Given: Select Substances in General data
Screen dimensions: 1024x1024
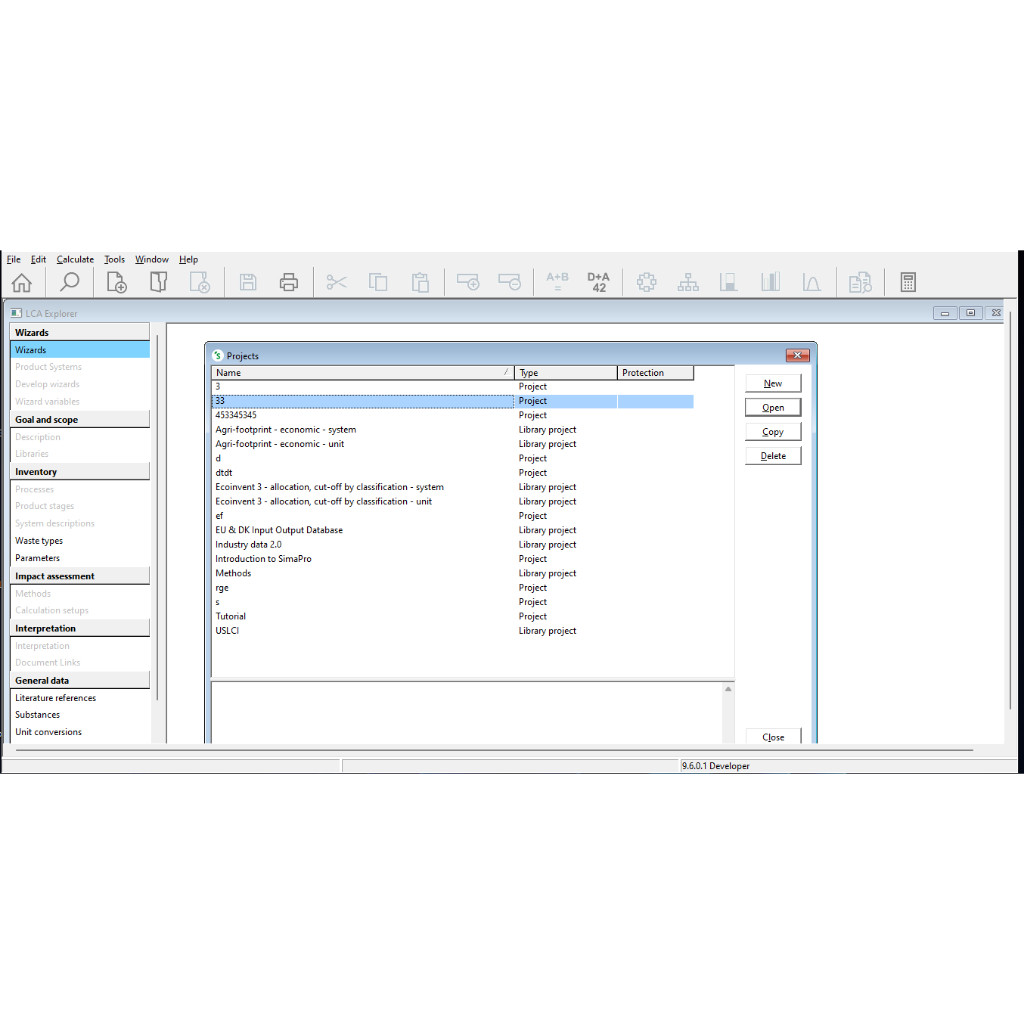Looking at the screenshot, I should click(37, 715).
